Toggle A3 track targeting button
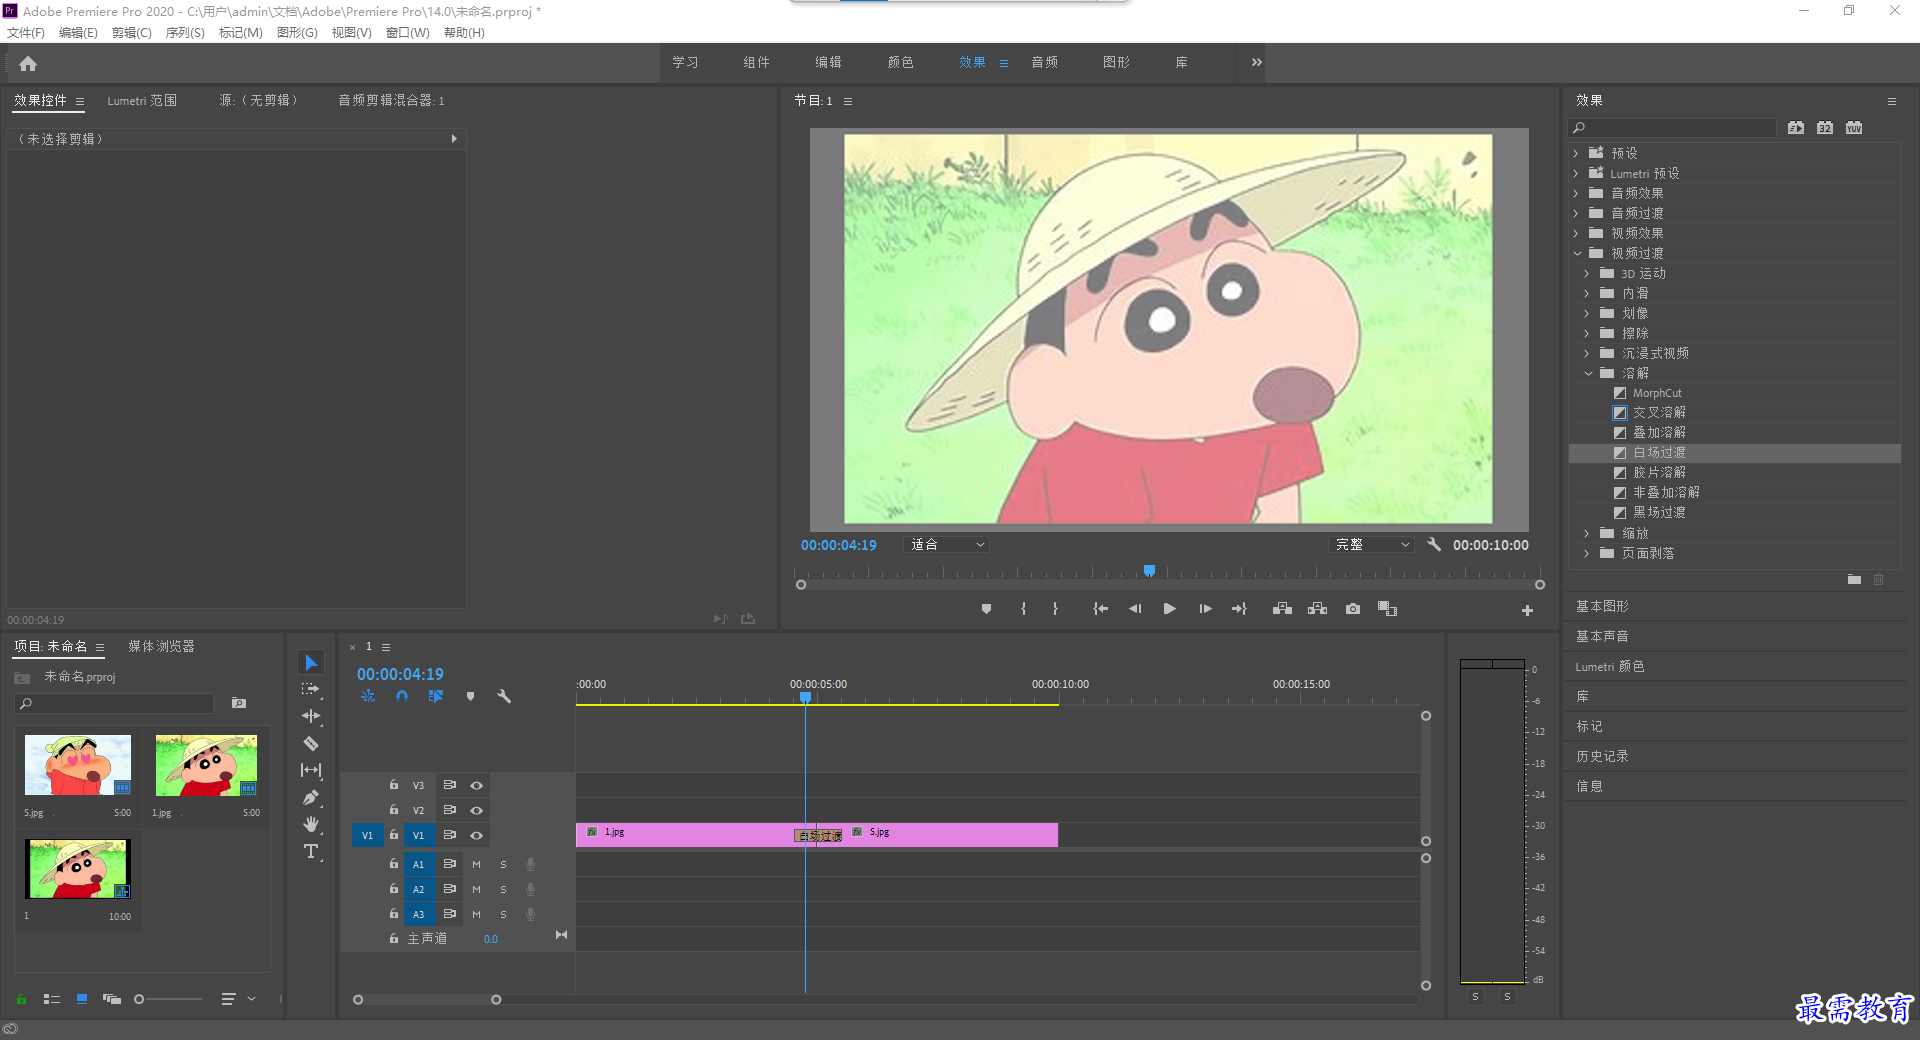Viewport: 1920px width, 1040px height. tap(419, 914)
